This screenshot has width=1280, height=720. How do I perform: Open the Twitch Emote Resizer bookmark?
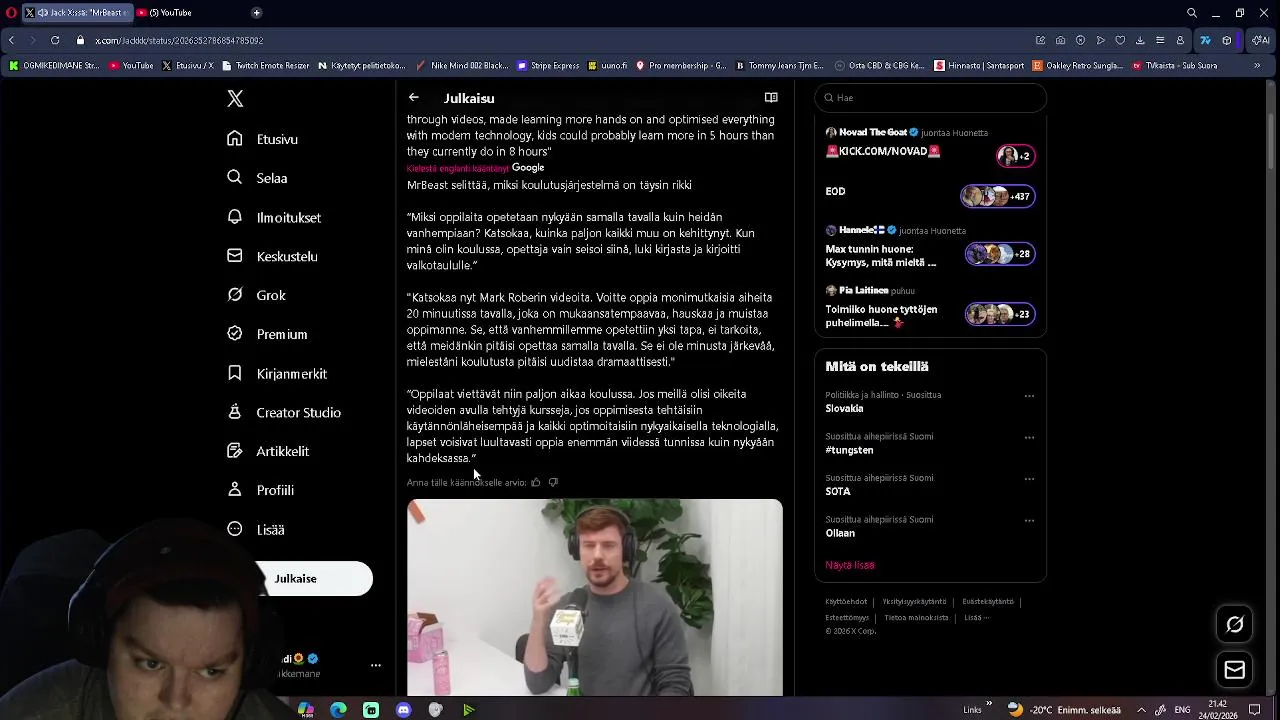264,66
